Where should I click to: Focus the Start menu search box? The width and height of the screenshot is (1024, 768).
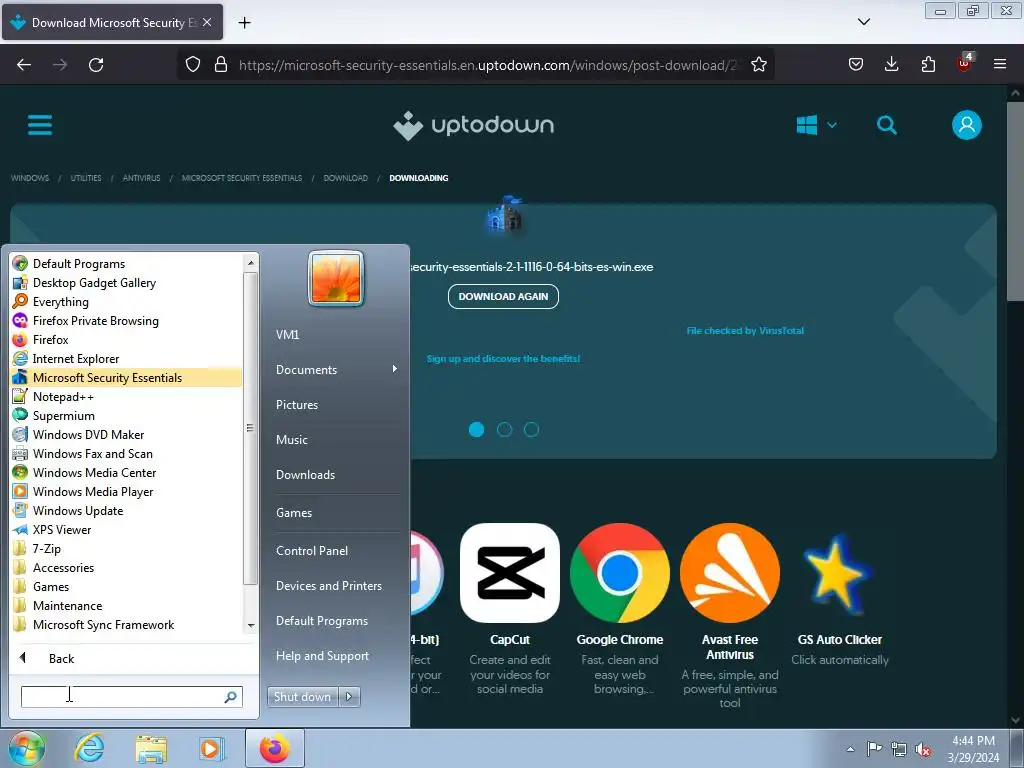[x=131, y=697]
